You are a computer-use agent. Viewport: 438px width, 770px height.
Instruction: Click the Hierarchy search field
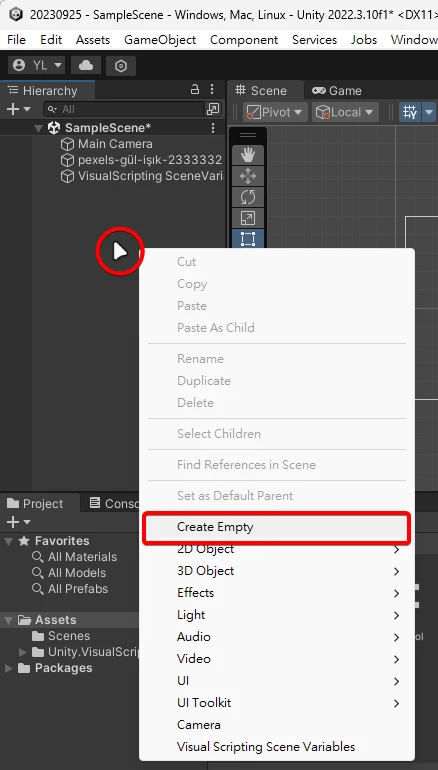point(123,109)
